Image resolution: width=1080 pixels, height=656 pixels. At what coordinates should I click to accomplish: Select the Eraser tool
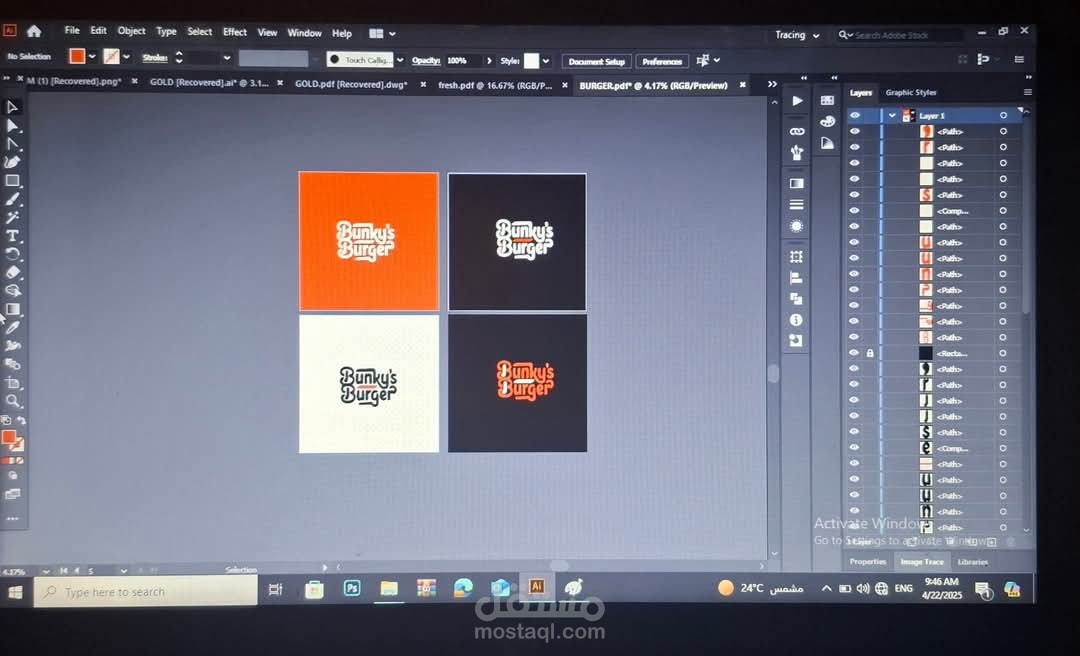[x=12, y=272]
